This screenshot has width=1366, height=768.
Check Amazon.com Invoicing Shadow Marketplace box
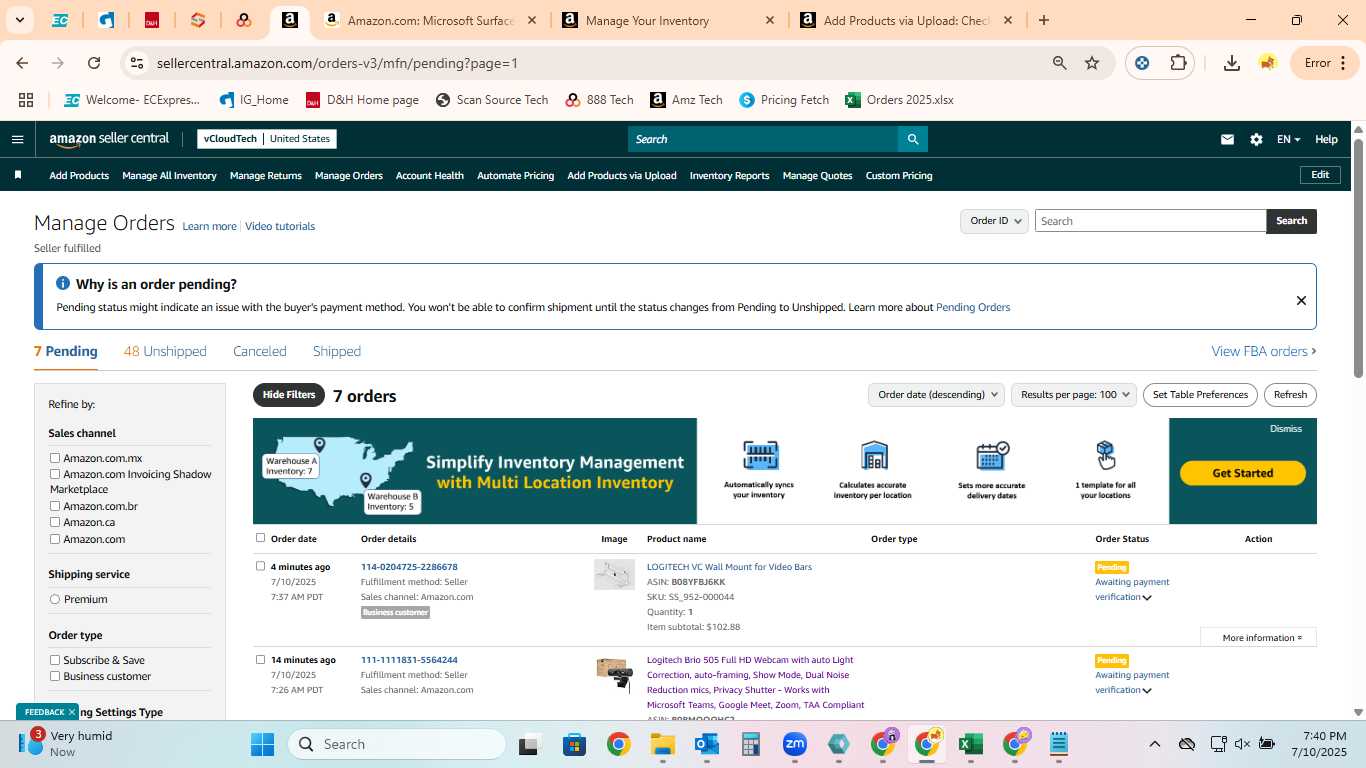tap(55, 474)
